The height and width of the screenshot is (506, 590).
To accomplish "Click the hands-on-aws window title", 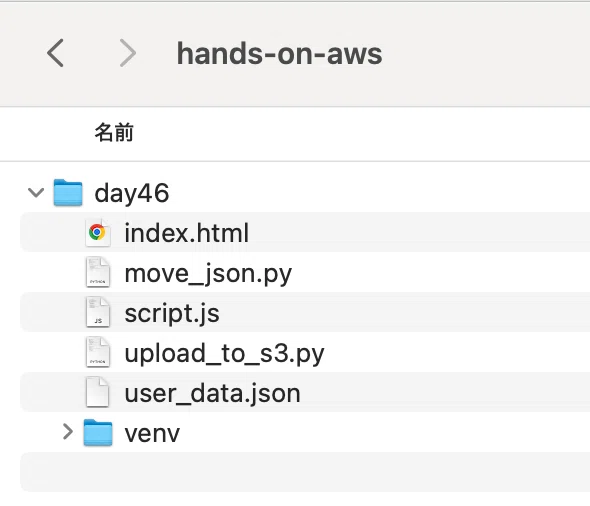I will point(280,53).
